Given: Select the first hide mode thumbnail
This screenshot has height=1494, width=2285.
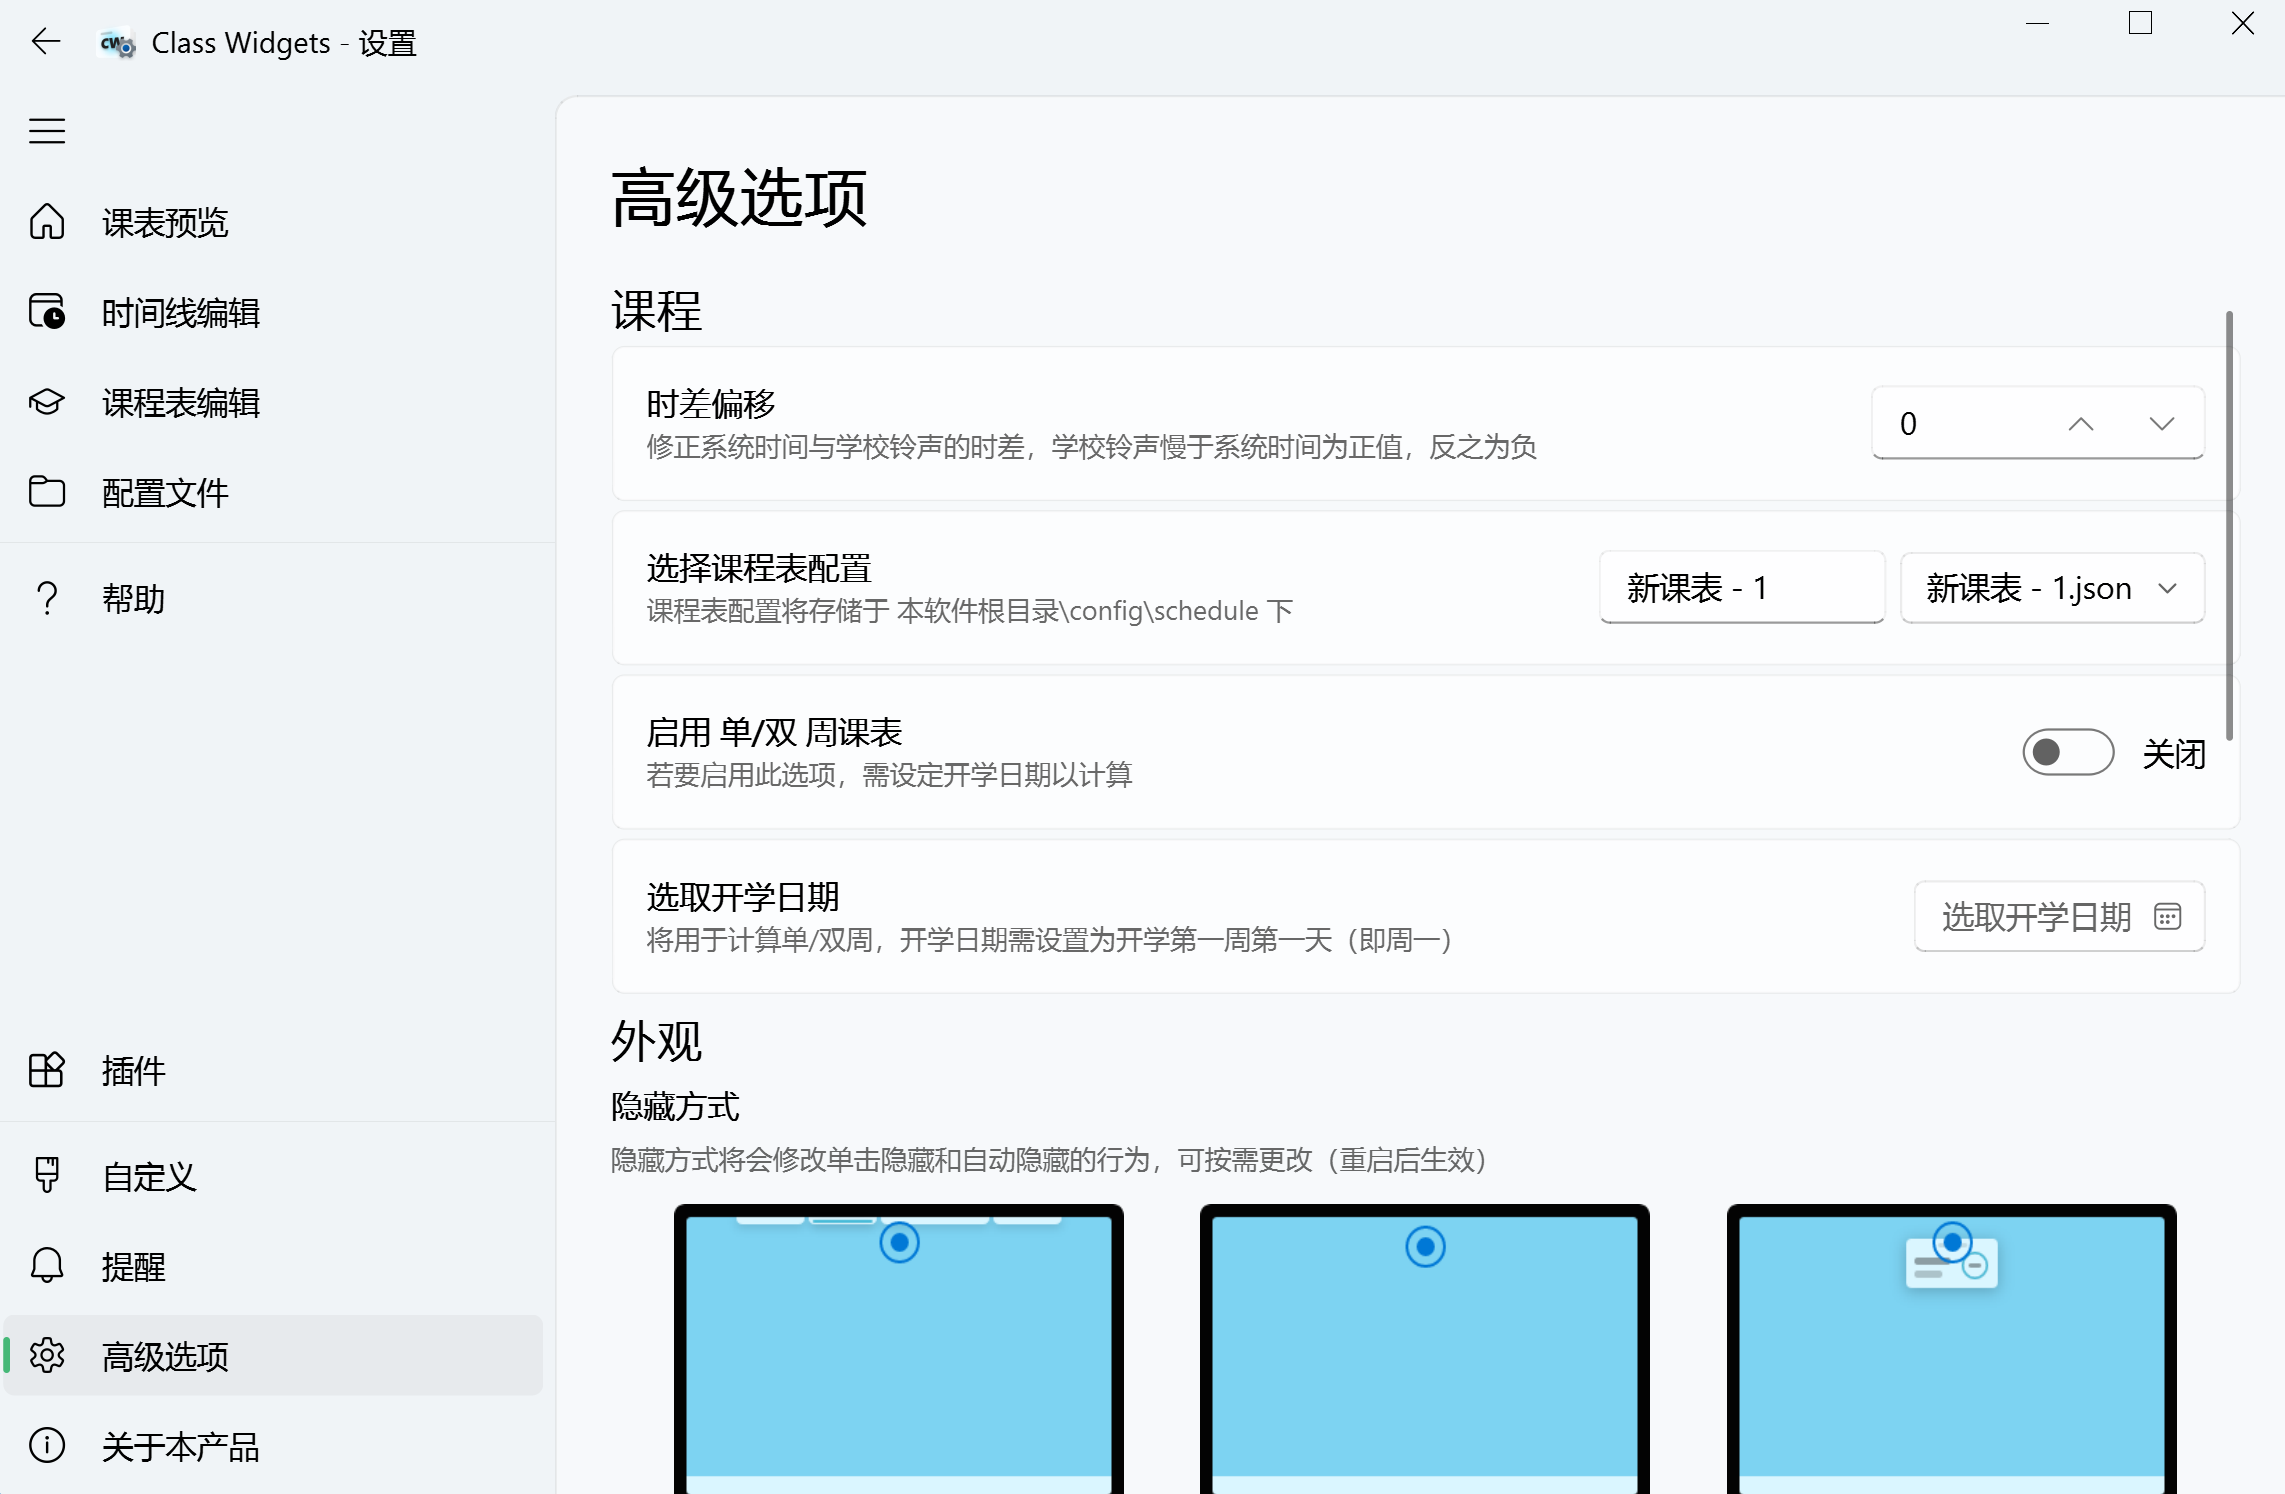Looking at the screenshot, I should click(898, 1348).
